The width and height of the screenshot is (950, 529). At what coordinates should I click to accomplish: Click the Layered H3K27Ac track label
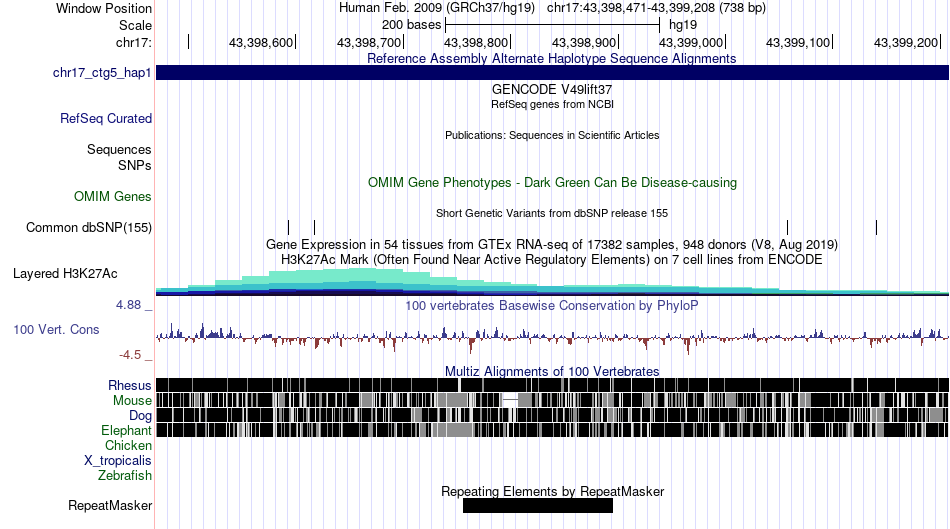coord(65,273)
